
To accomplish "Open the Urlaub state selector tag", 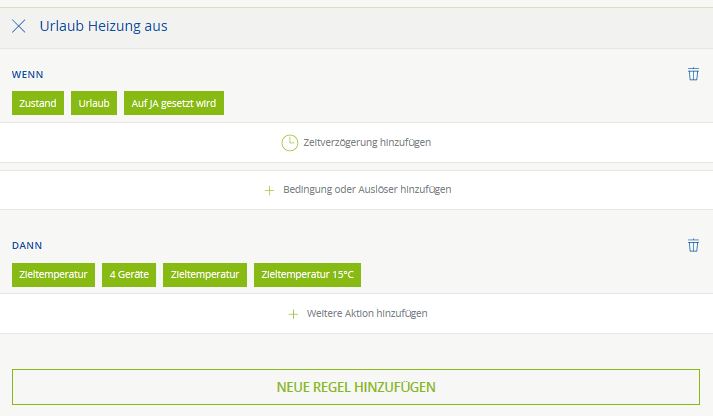I will pos(94,104).
